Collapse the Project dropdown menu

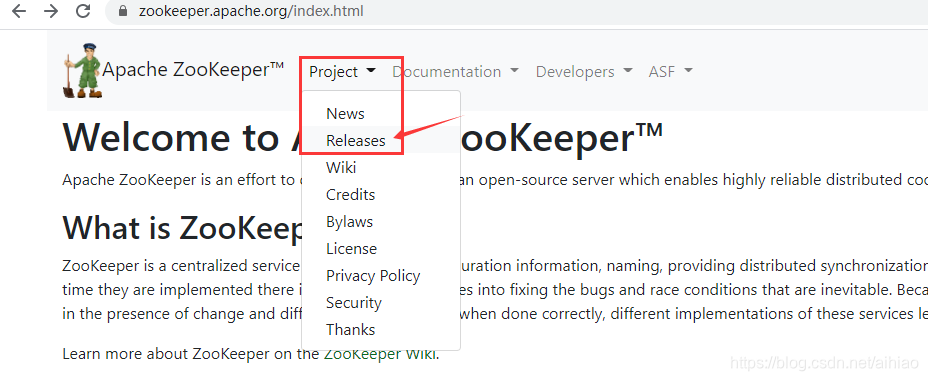(x=342, y=72)
